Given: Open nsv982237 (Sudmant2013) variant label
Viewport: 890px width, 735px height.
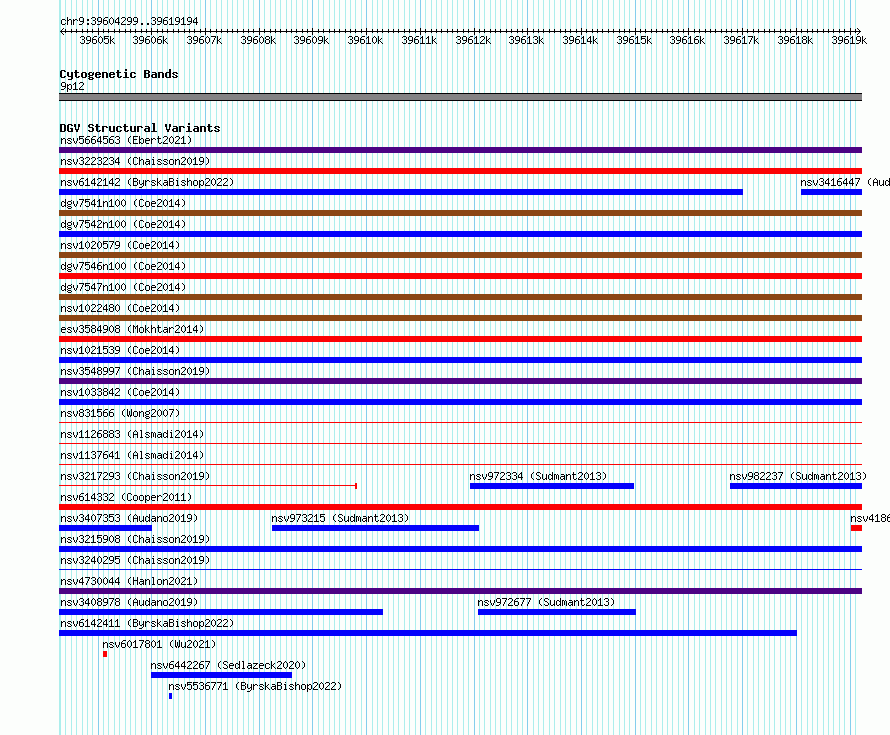Looking at the screenshot, I should click(x=798, y=476).
